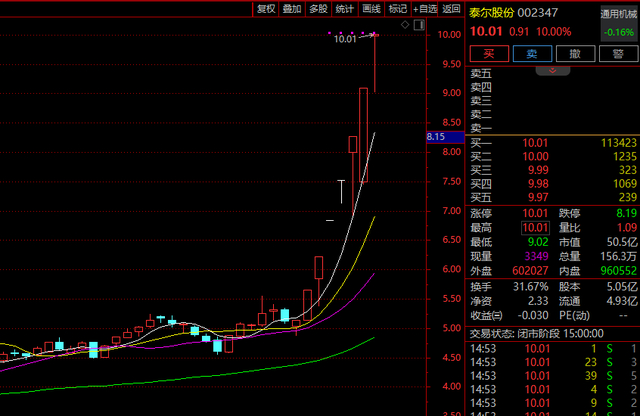Select 买五 price 9.97
640x416 pixels.
coord(538,198)
